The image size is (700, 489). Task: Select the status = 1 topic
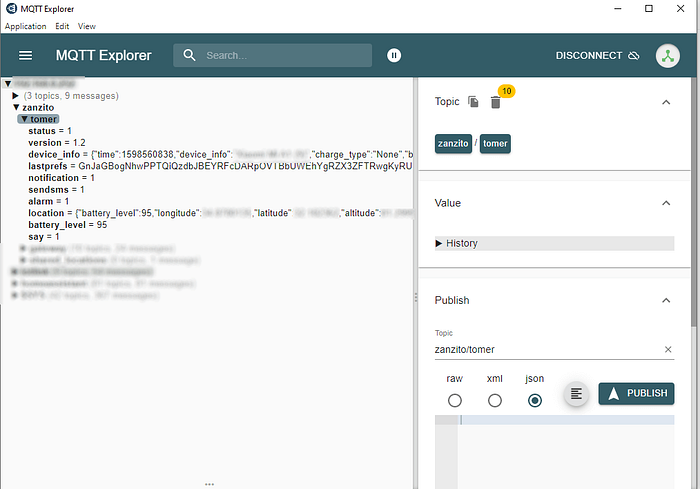coord(50,131)
